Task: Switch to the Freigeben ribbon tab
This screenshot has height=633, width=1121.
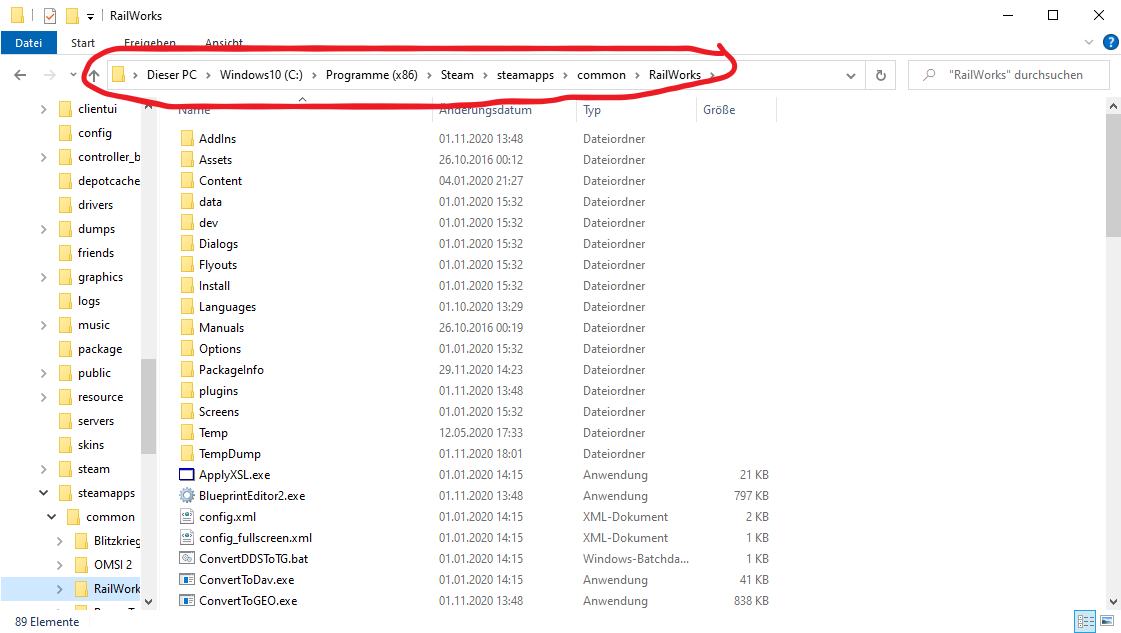Action: point(149,43)
